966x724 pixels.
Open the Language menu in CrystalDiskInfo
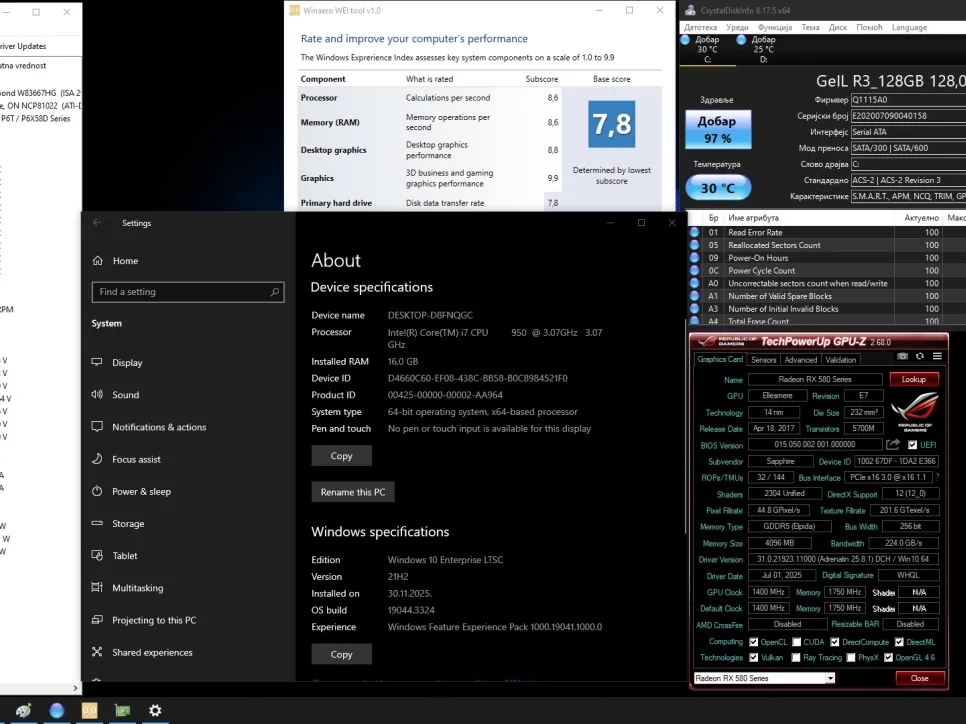[909, 27]
